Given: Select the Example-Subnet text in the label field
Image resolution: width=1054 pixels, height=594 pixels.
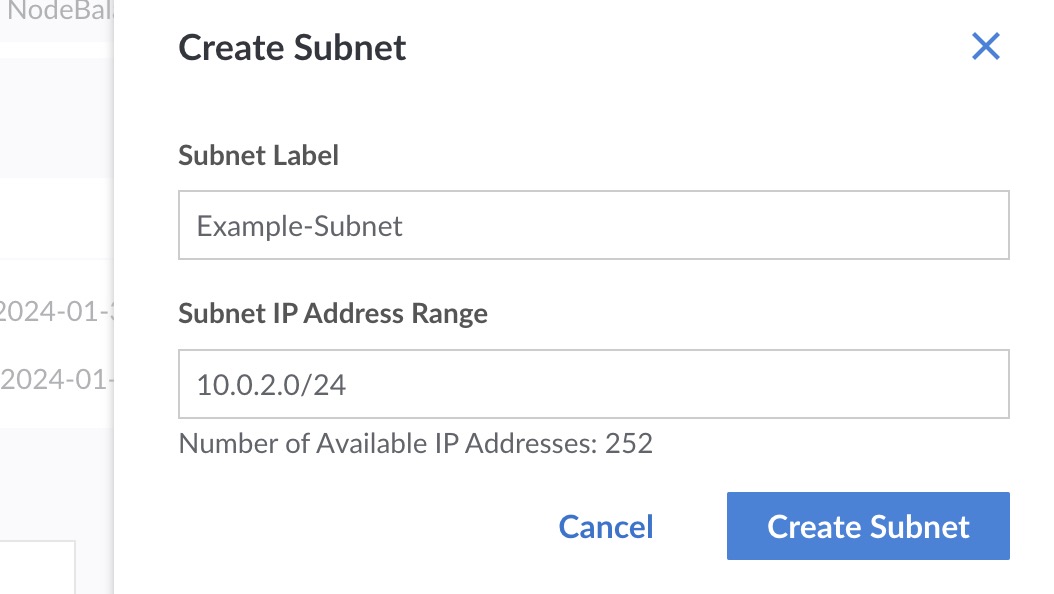Looking at the screenshot, I should [299, 226].
